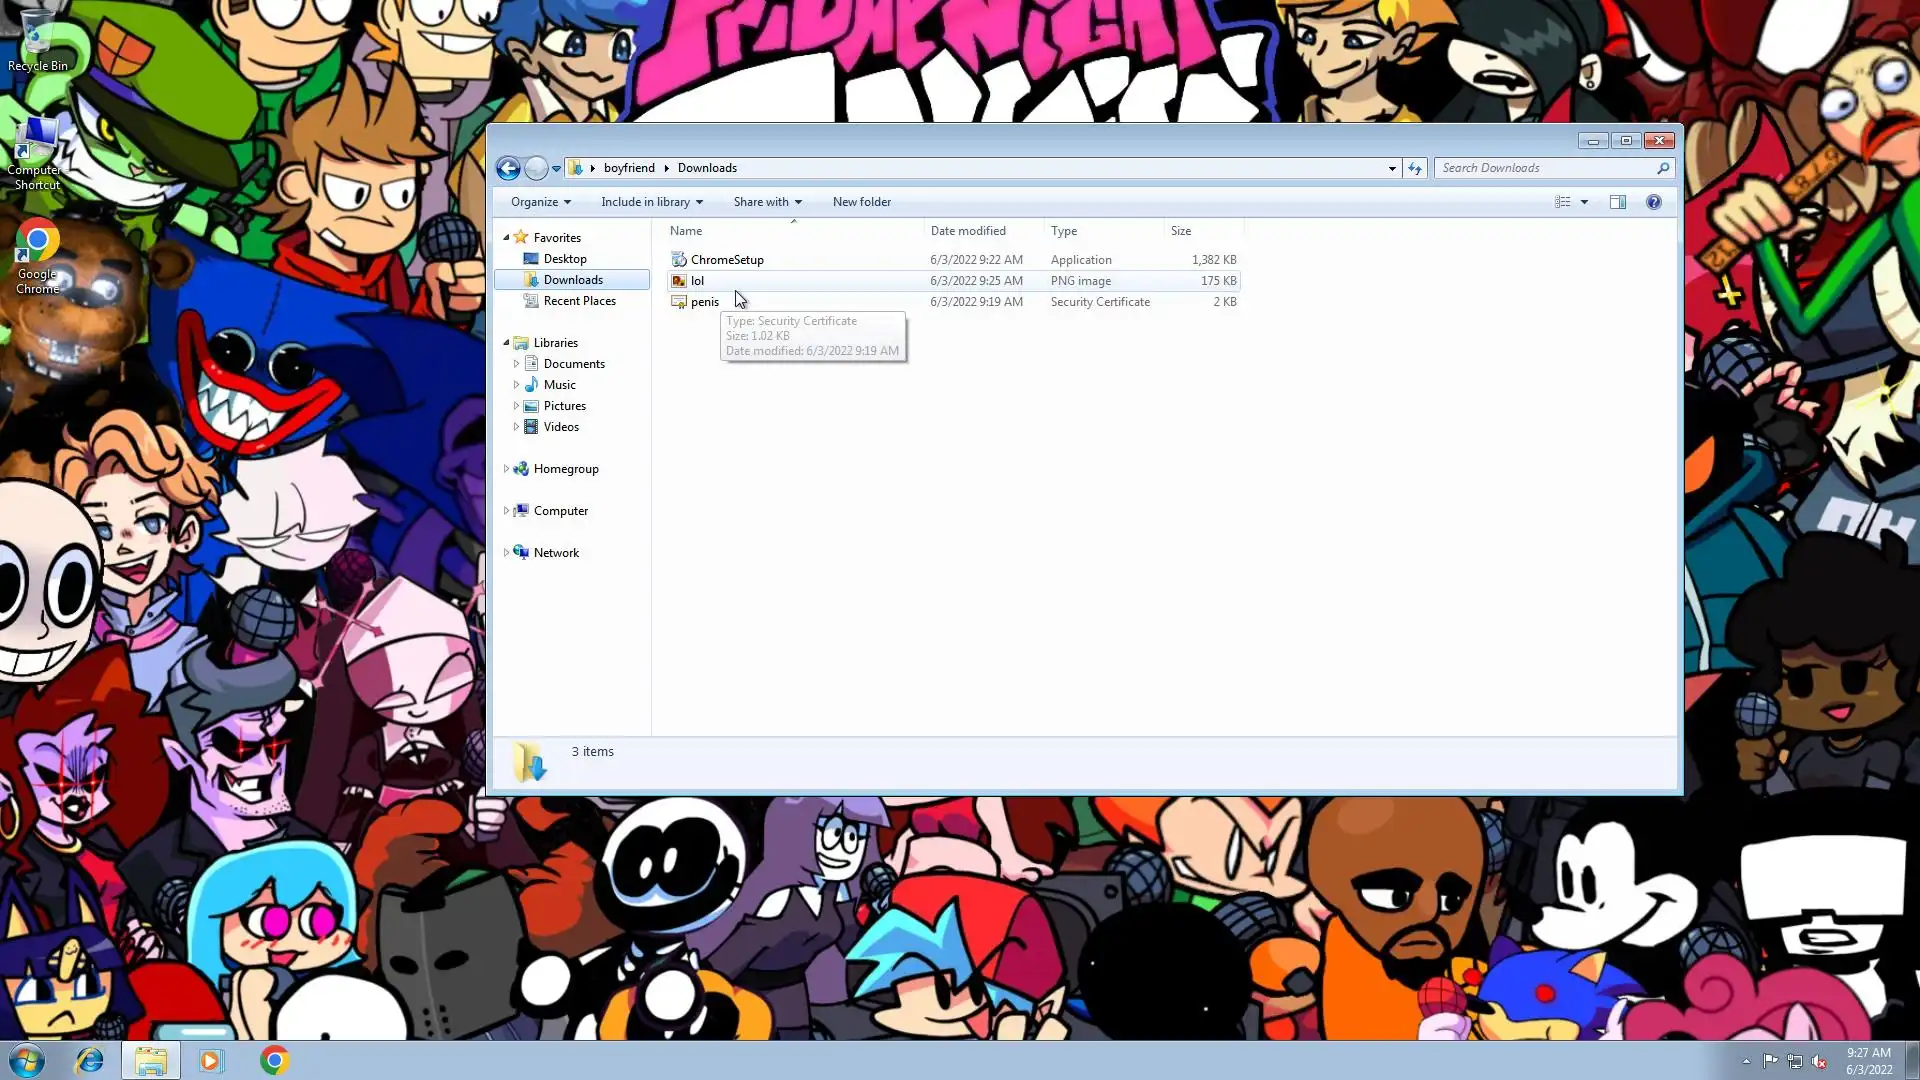Click the Refresh button beside address bar

1414,168
